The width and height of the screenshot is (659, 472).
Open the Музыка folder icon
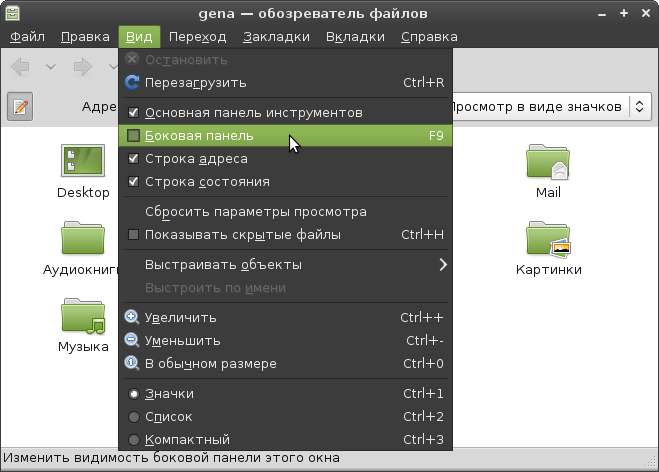pos(83,316)
